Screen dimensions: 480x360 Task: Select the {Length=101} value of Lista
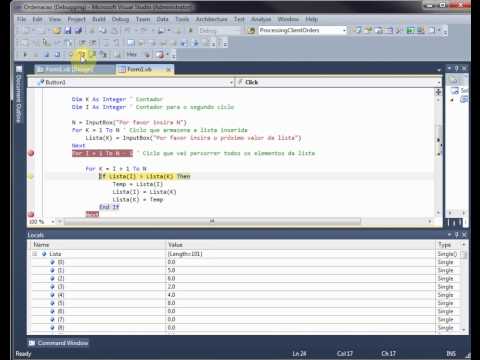[x=185, y=254]
